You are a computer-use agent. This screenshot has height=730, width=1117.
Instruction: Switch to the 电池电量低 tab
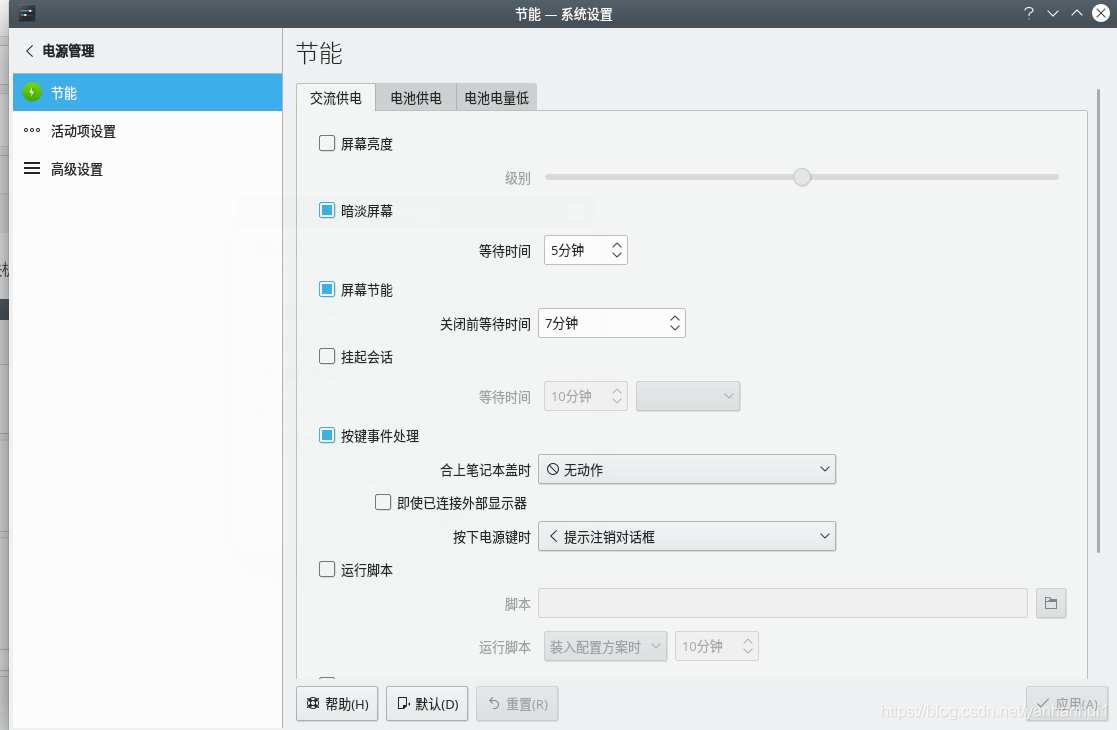pos(497,98)
